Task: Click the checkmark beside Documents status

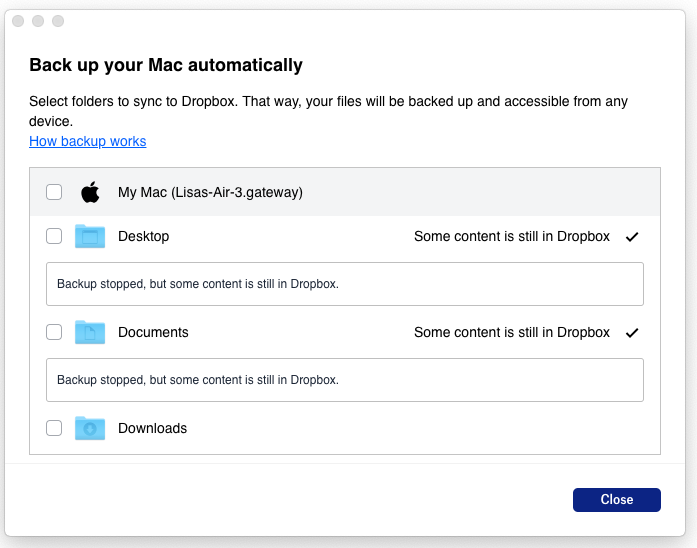Action: tap(631, 333)
